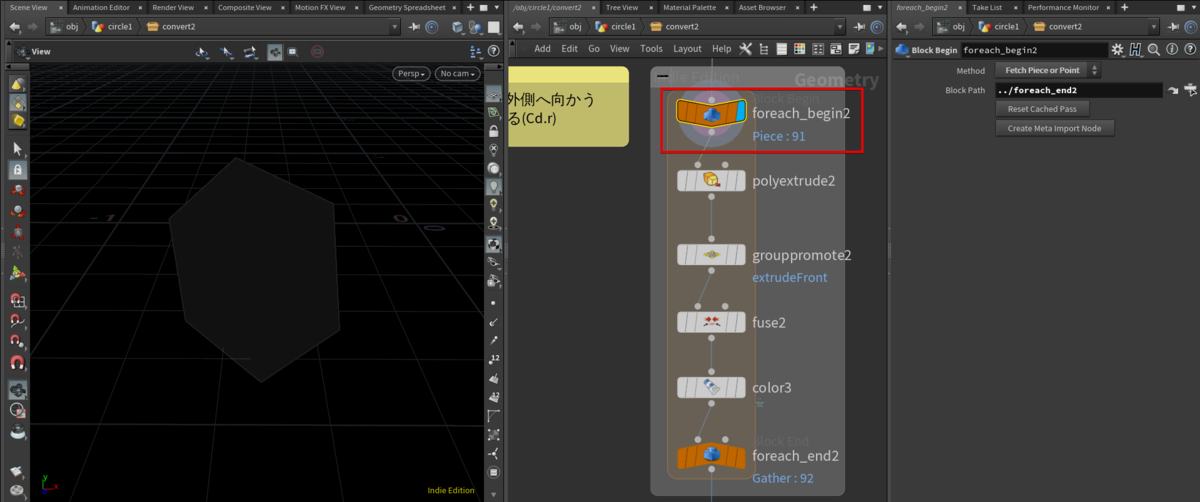Click the multi-colored Handle tool icon
The width and height of the screenshot is (1200, 502).
tap(17, 273)
